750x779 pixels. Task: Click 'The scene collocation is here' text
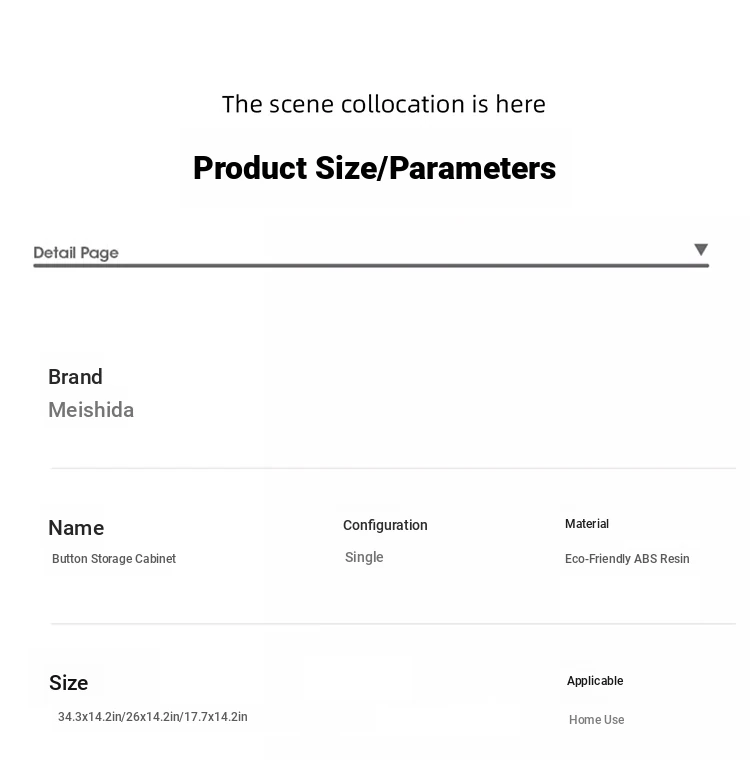[383, 104]
